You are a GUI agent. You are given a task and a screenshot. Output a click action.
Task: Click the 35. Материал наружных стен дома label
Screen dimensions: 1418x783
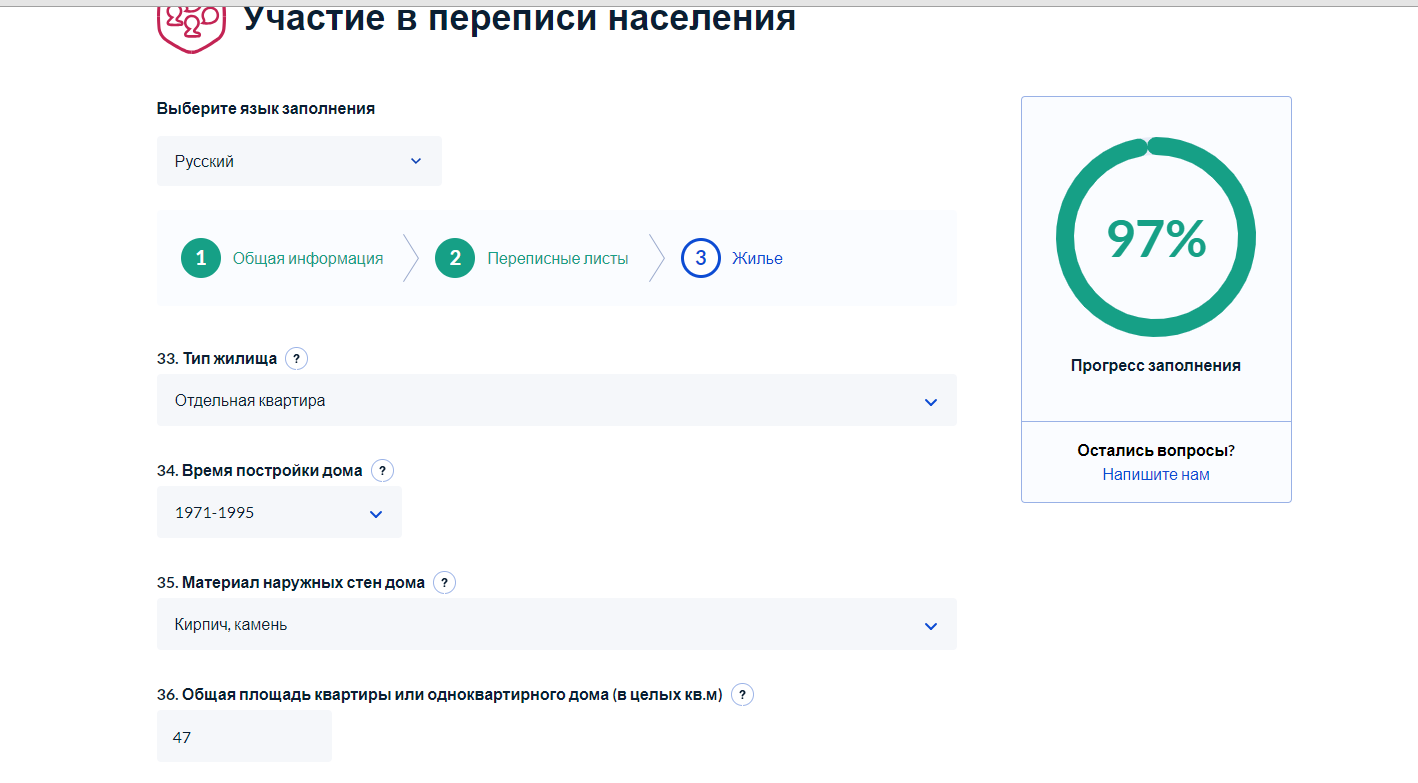click(x=291, y=582)
